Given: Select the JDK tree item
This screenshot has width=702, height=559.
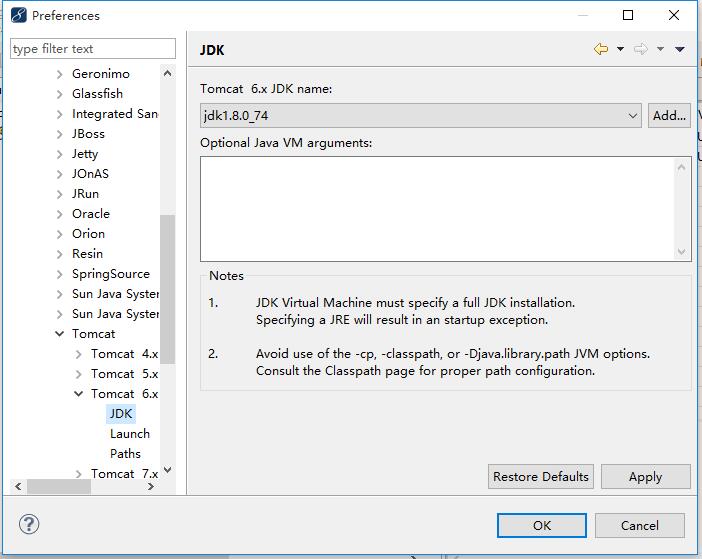Looking at the screenshot, I should coord(121,414).
